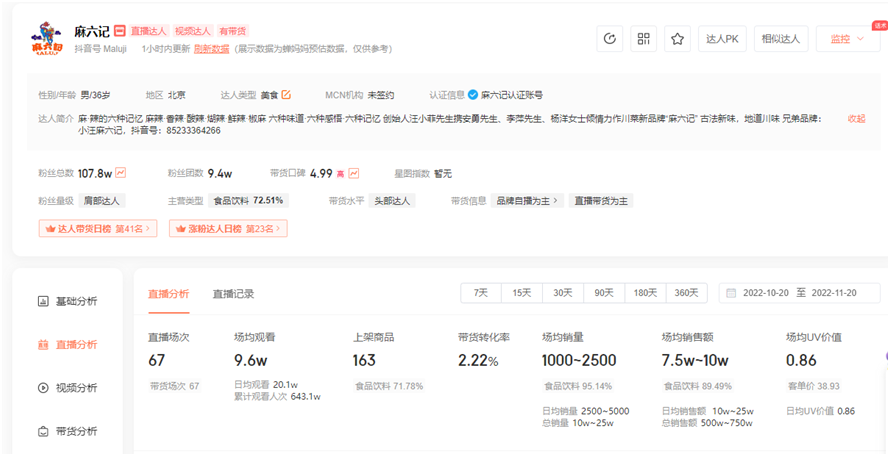Switch to 直播分析 tab
Image resolution: width=890 pixels, height=456 pixels.
point(169,294)
